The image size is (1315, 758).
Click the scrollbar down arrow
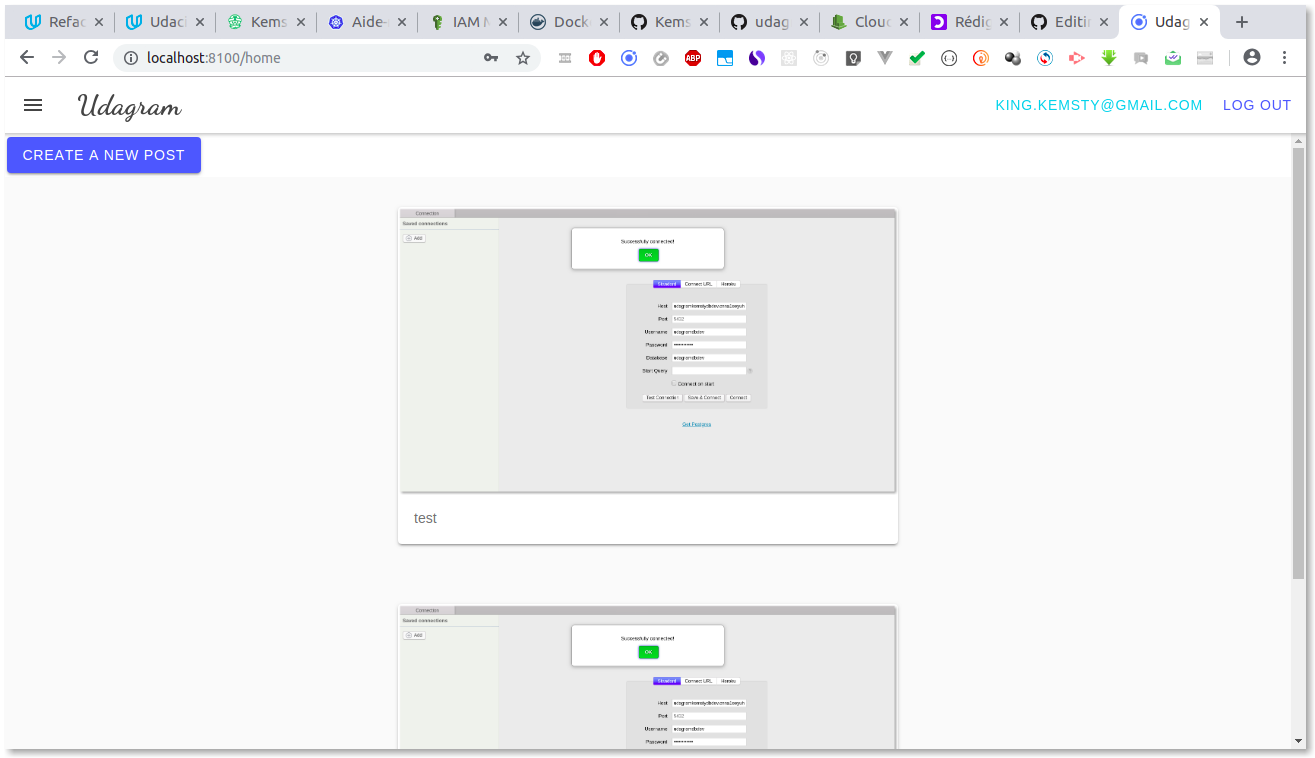(1298, 741)
